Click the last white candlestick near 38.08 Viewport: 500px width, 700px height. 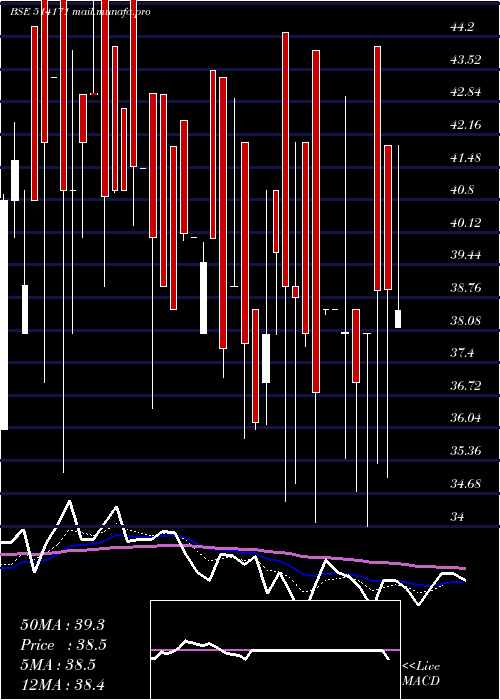pos(398,319)
